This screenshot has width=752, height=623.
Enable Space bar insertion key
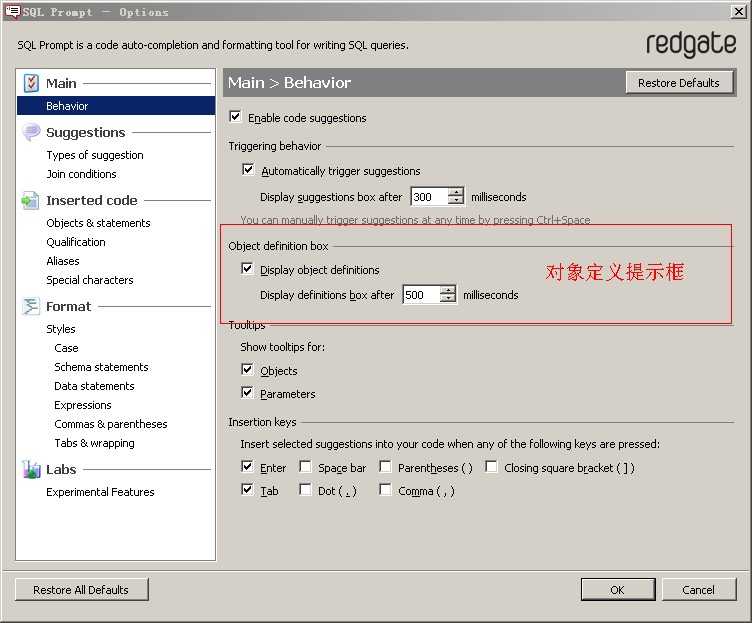point(305,467)
